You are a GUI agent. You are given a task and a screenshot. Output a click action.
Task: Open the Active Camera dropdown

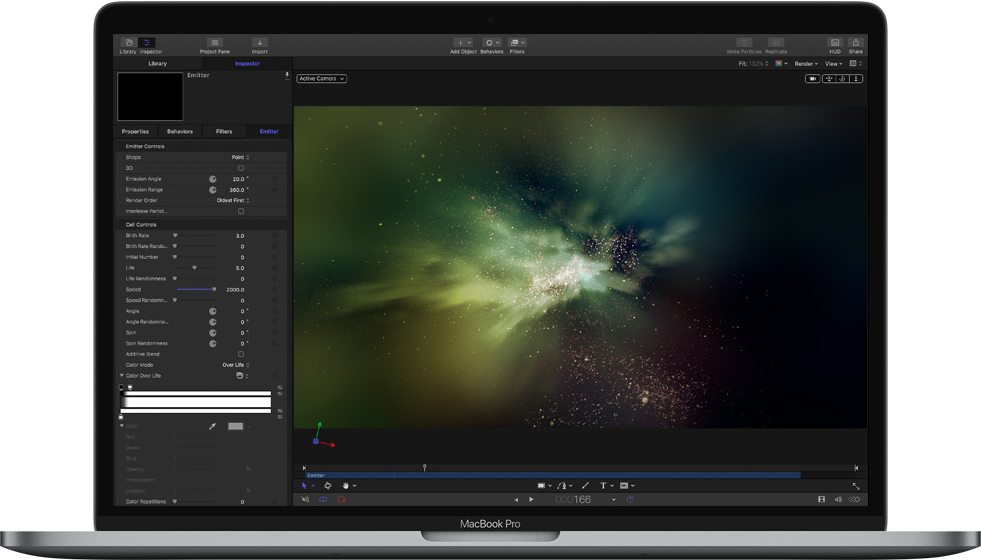point(321,78)
